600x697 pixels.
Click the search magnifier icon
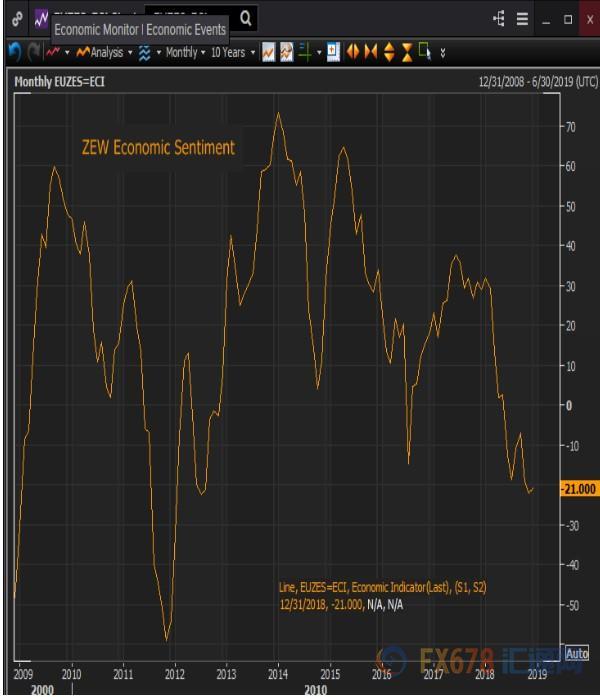246,18
